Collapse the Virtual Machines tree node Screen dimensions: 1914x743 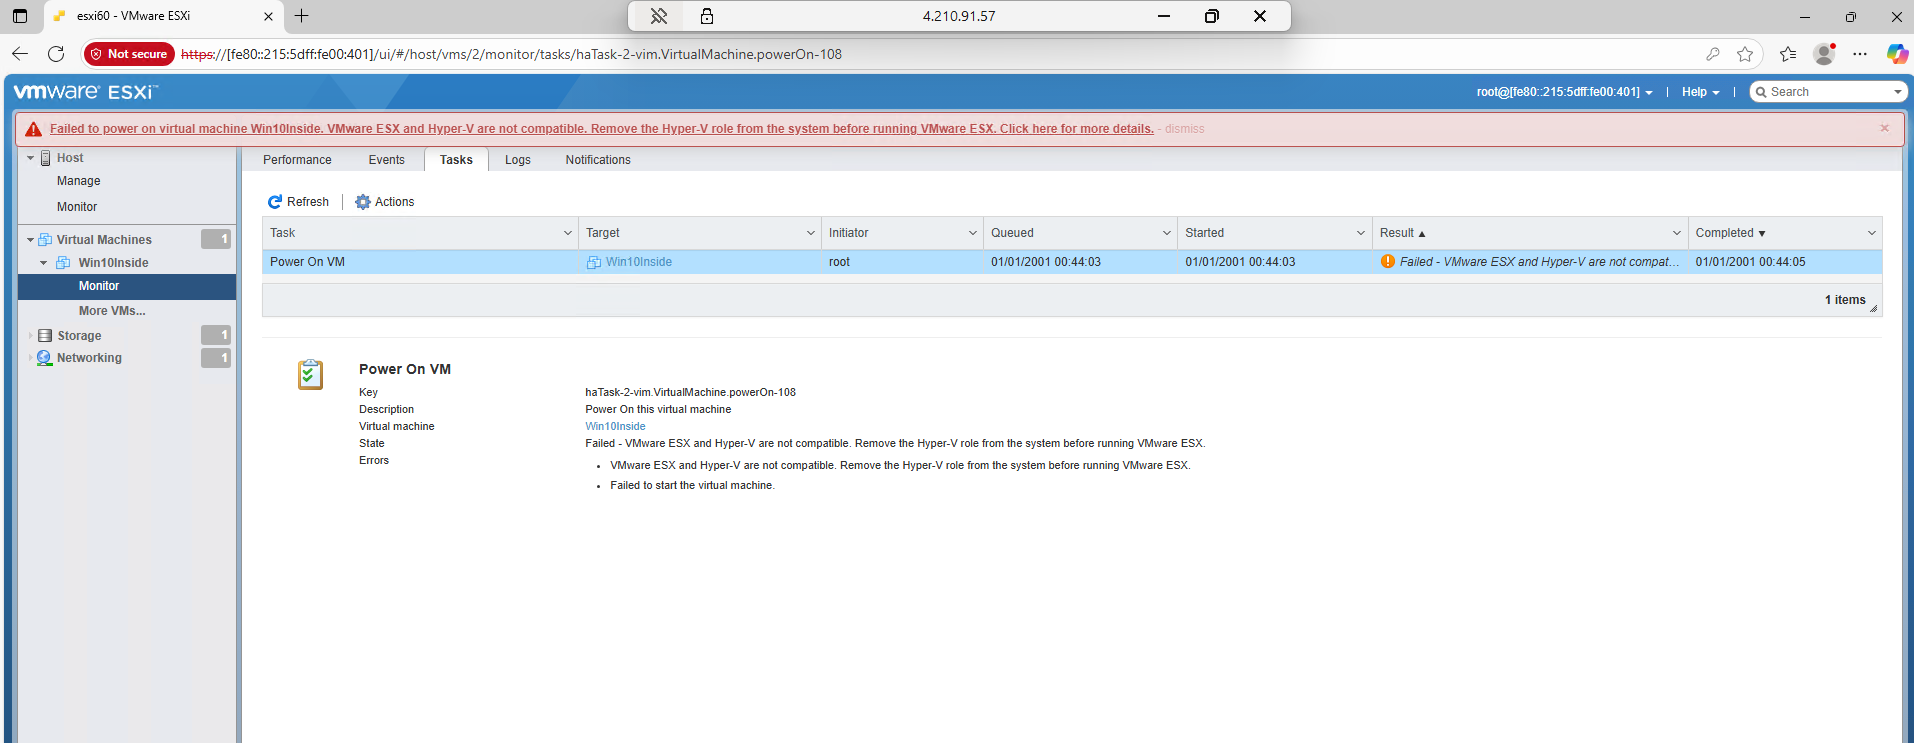(31, 240)
